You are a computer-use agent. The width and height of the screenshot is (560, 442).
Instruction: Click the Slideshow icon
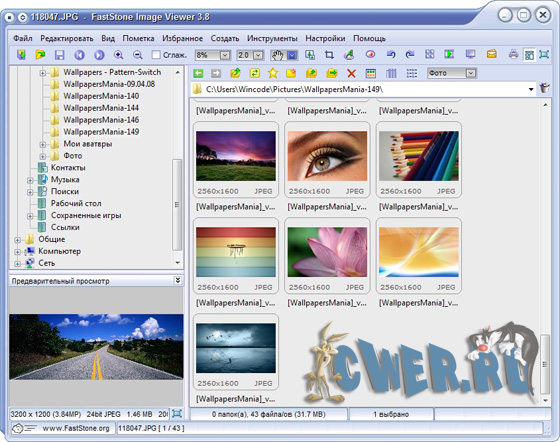point(449,55)
